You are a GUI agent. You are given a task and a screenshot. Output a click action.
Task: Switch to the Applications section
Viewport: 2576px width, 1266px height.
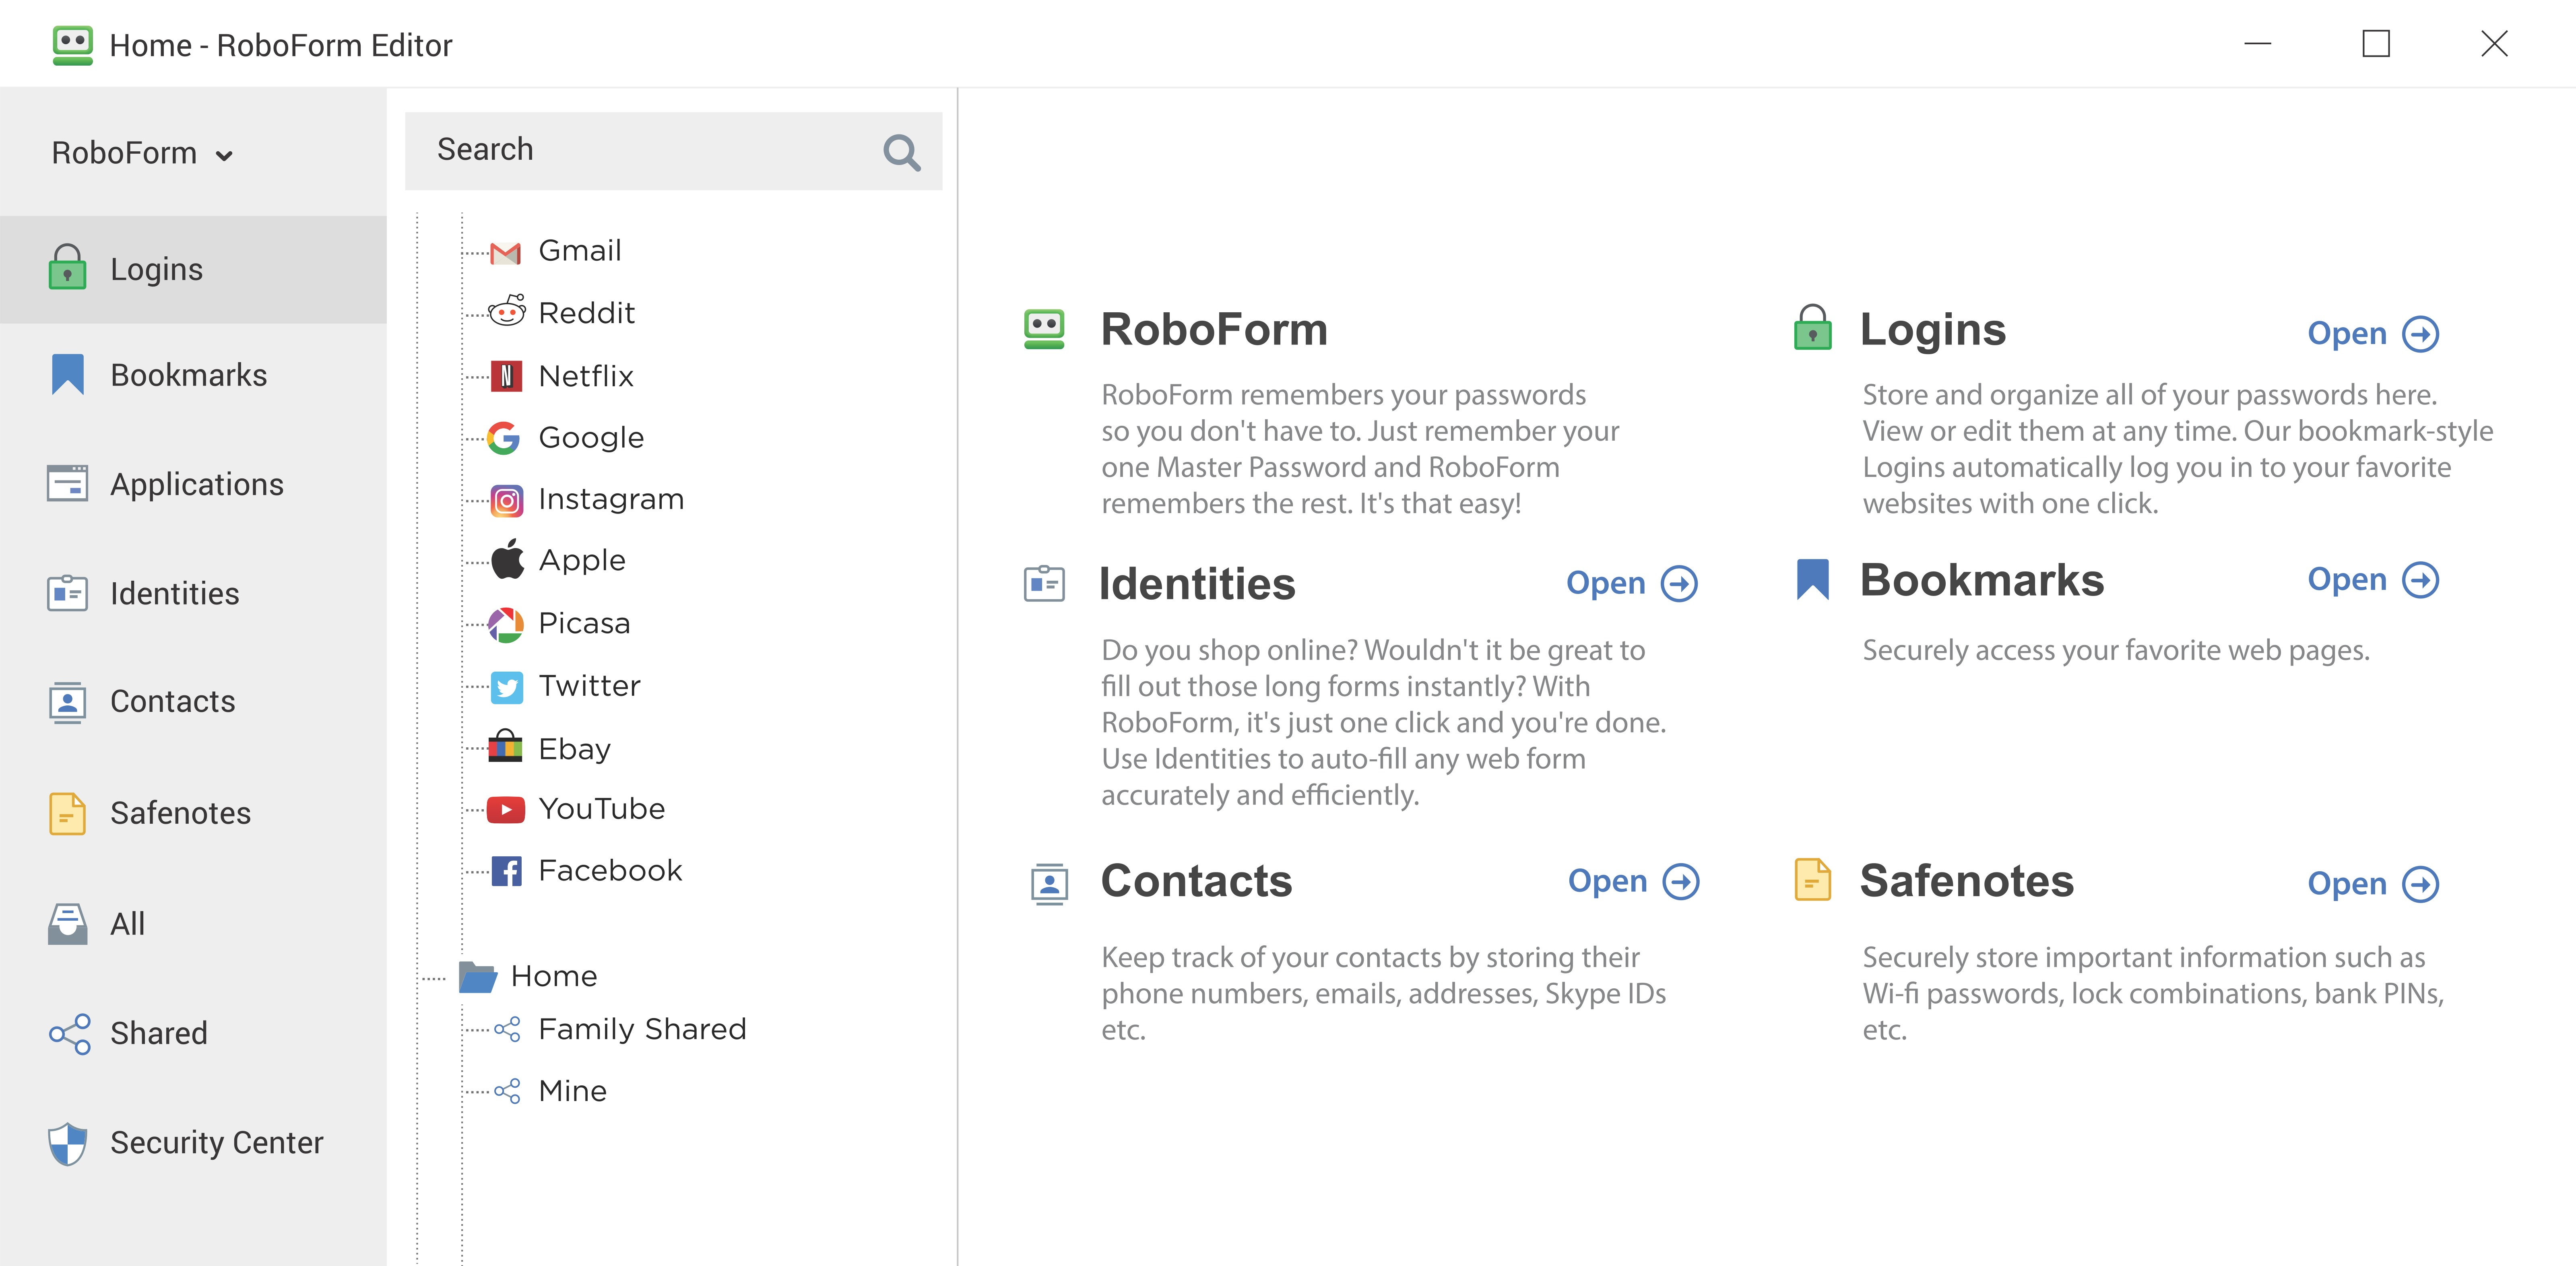[196, 484]
